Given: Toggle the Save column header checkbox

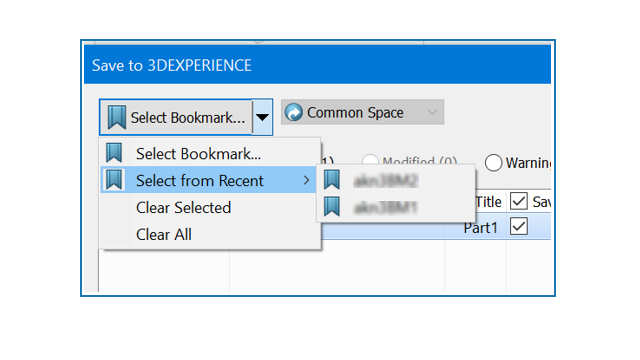Looking at the screenshot, I should click(519, 201).
